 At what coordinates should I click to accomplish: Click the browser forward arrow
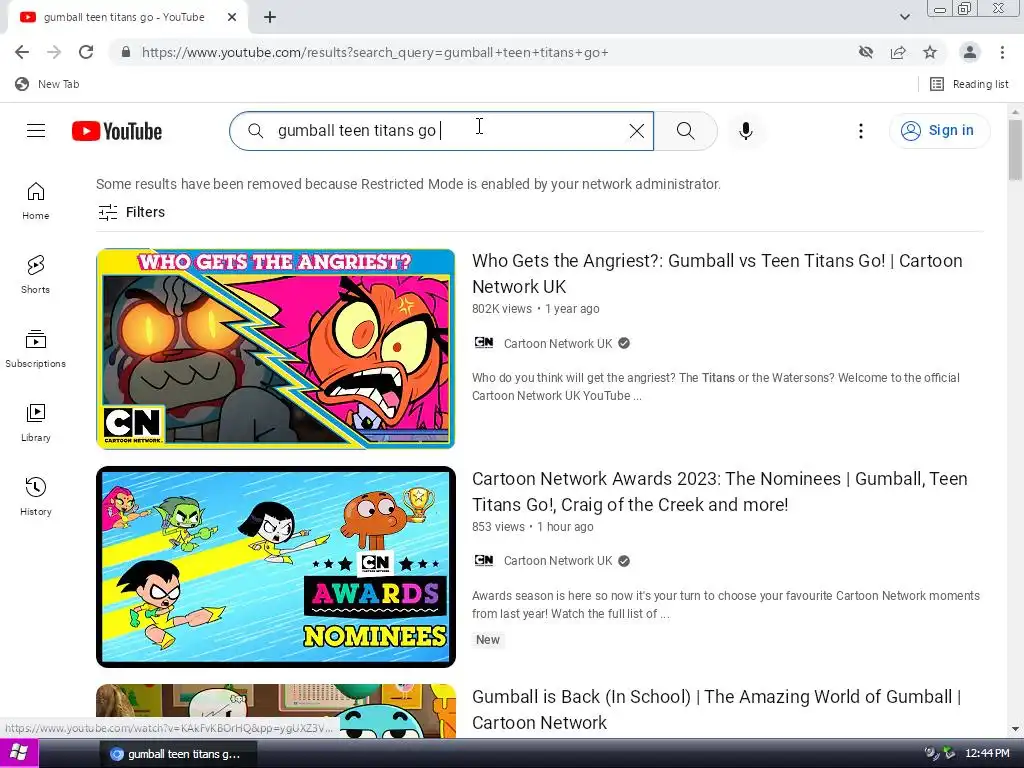coord(54,52)
